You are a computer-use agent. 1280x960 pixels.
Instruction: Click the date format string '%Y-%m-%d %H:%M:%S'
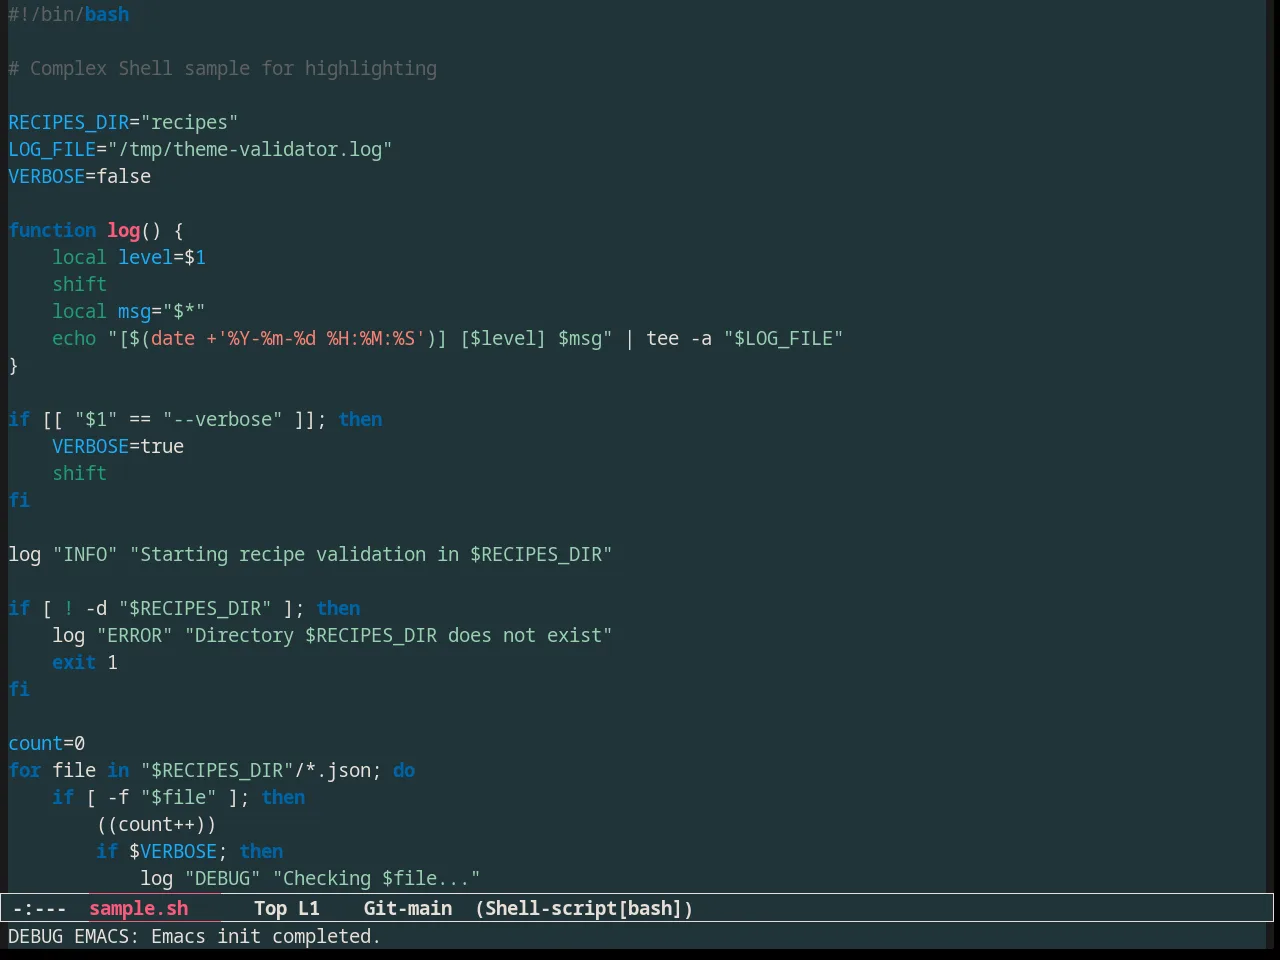(x=321, y=338)
